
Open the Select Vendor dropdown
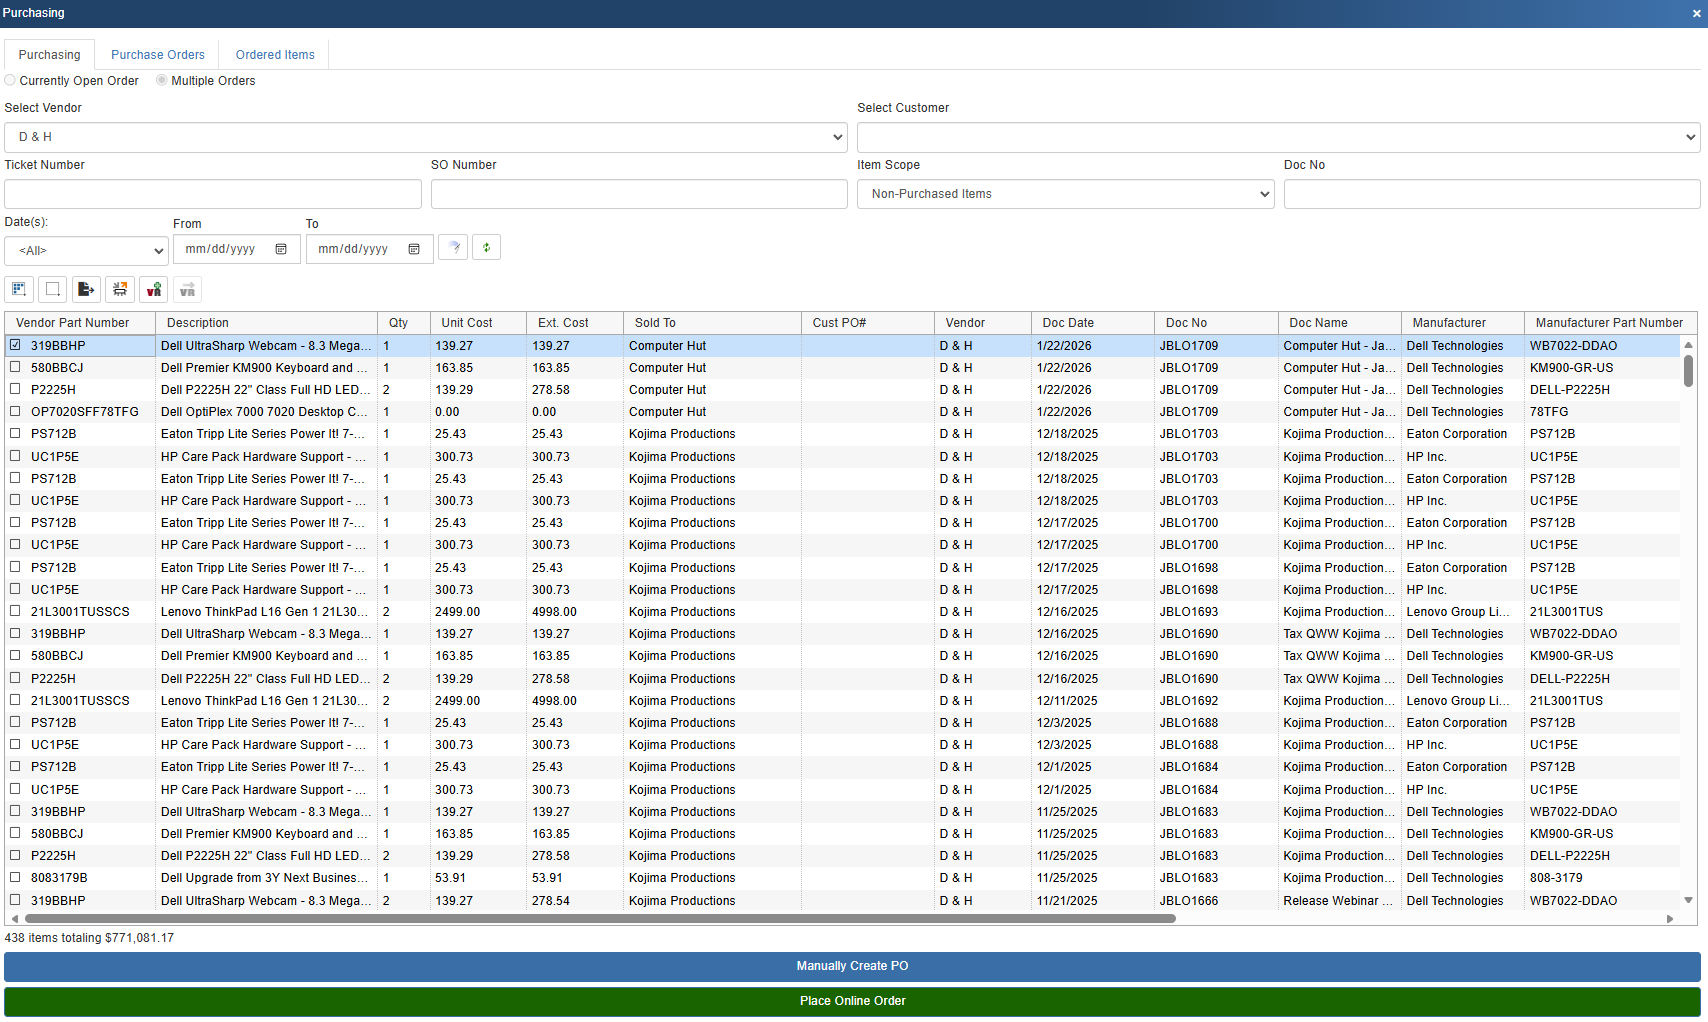click(425, 137)
